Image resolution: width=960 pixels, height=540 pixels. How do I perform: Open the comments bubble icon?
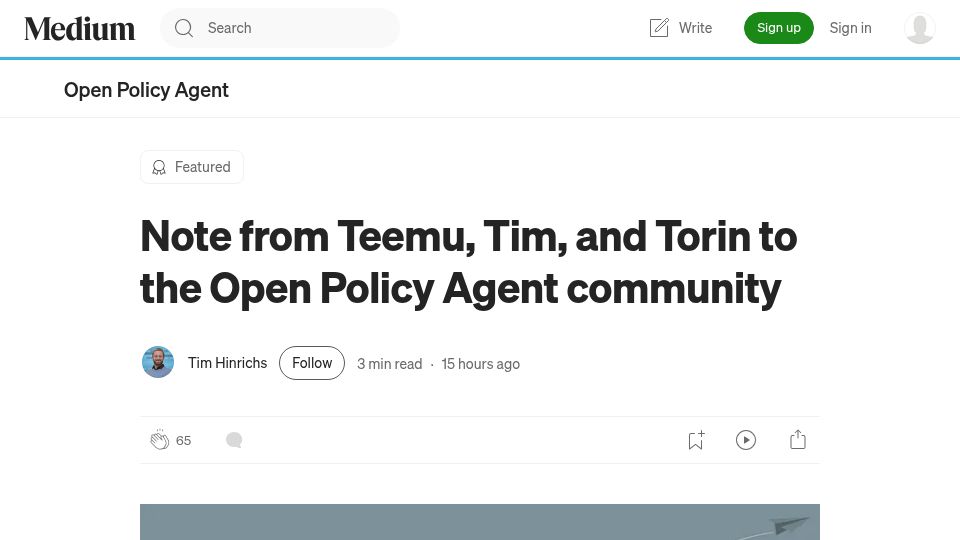click(234, 440)
